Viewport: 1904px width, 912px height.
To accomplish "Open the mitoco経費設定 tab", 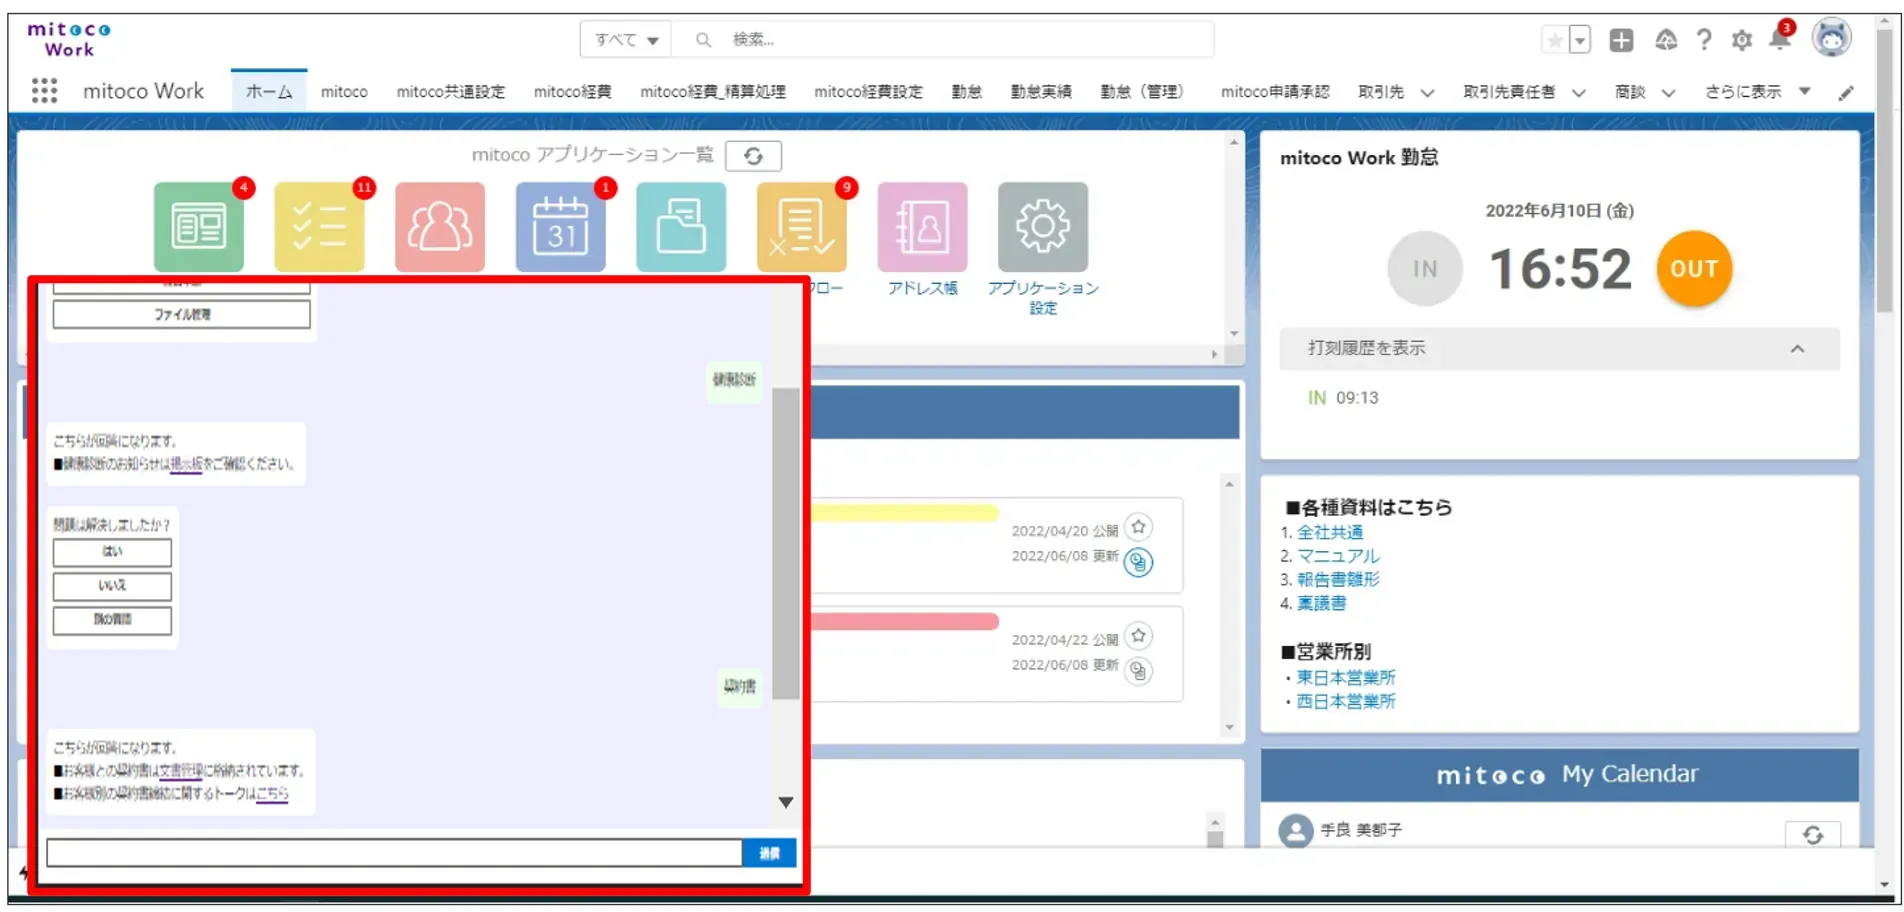I will (868, 92).
